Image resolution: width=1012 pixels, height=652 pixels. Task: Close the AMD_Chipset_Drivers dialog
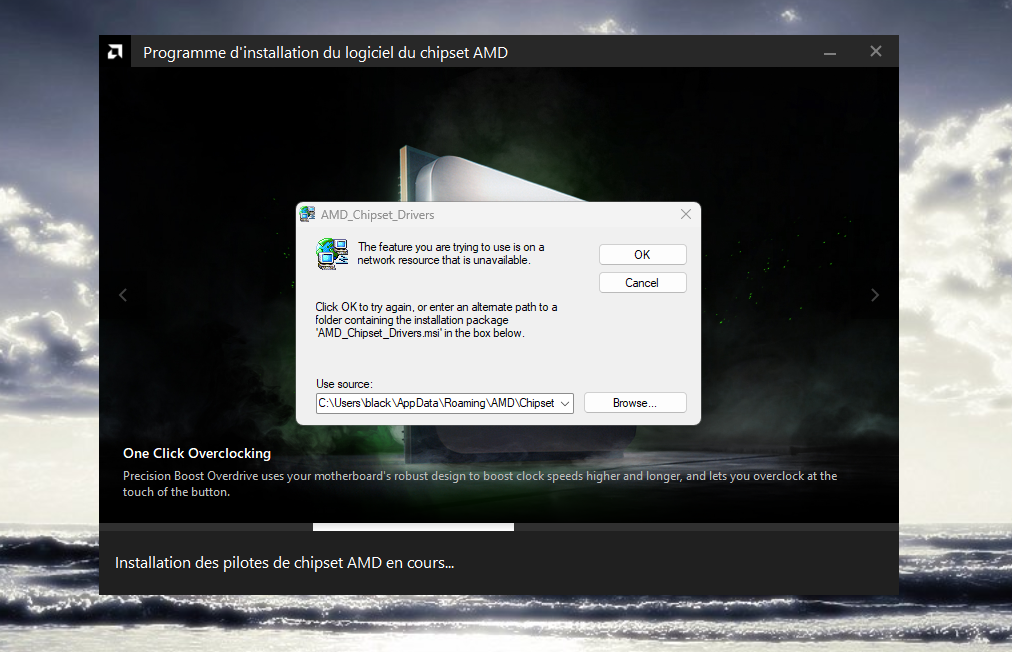tap(686, 214)
